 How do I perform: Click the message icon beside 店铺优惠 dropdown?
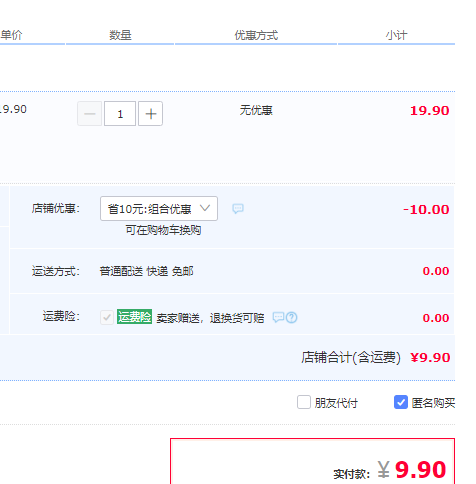pos(238,209)
